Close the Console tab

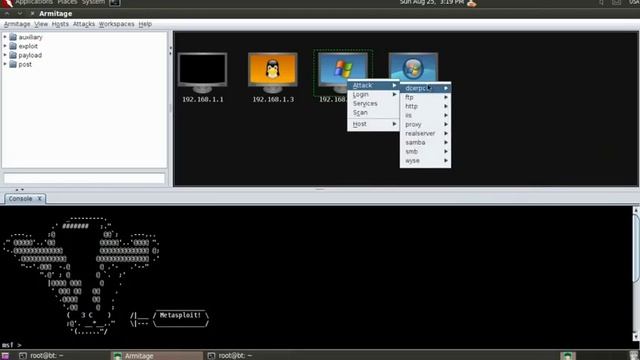click(x=40, y=199)
